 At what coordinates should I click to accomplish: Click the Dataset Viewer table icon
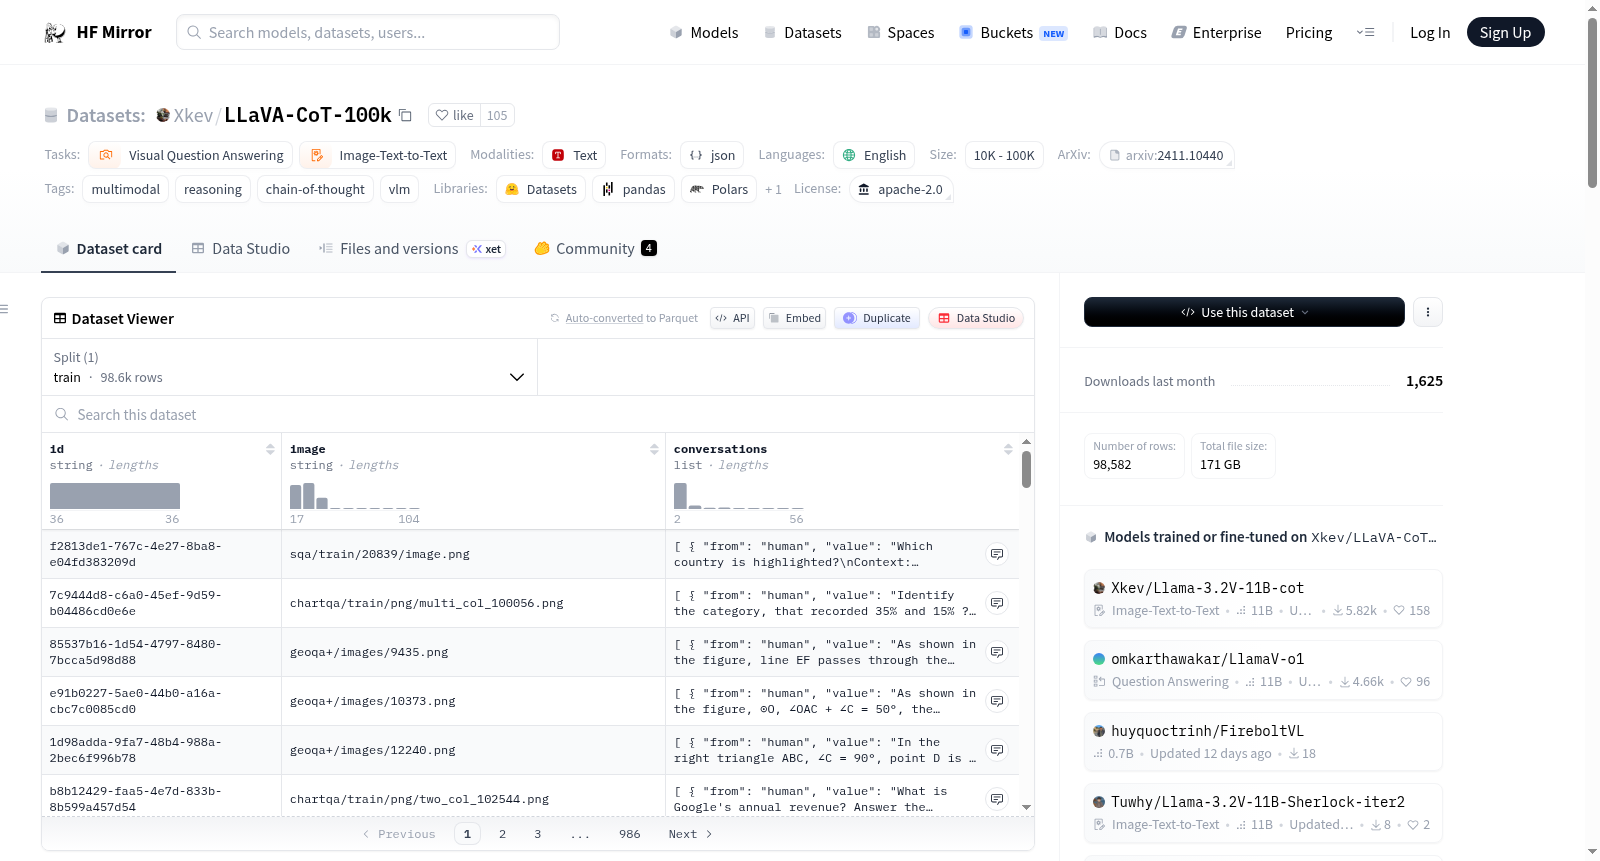click(60, 318)
